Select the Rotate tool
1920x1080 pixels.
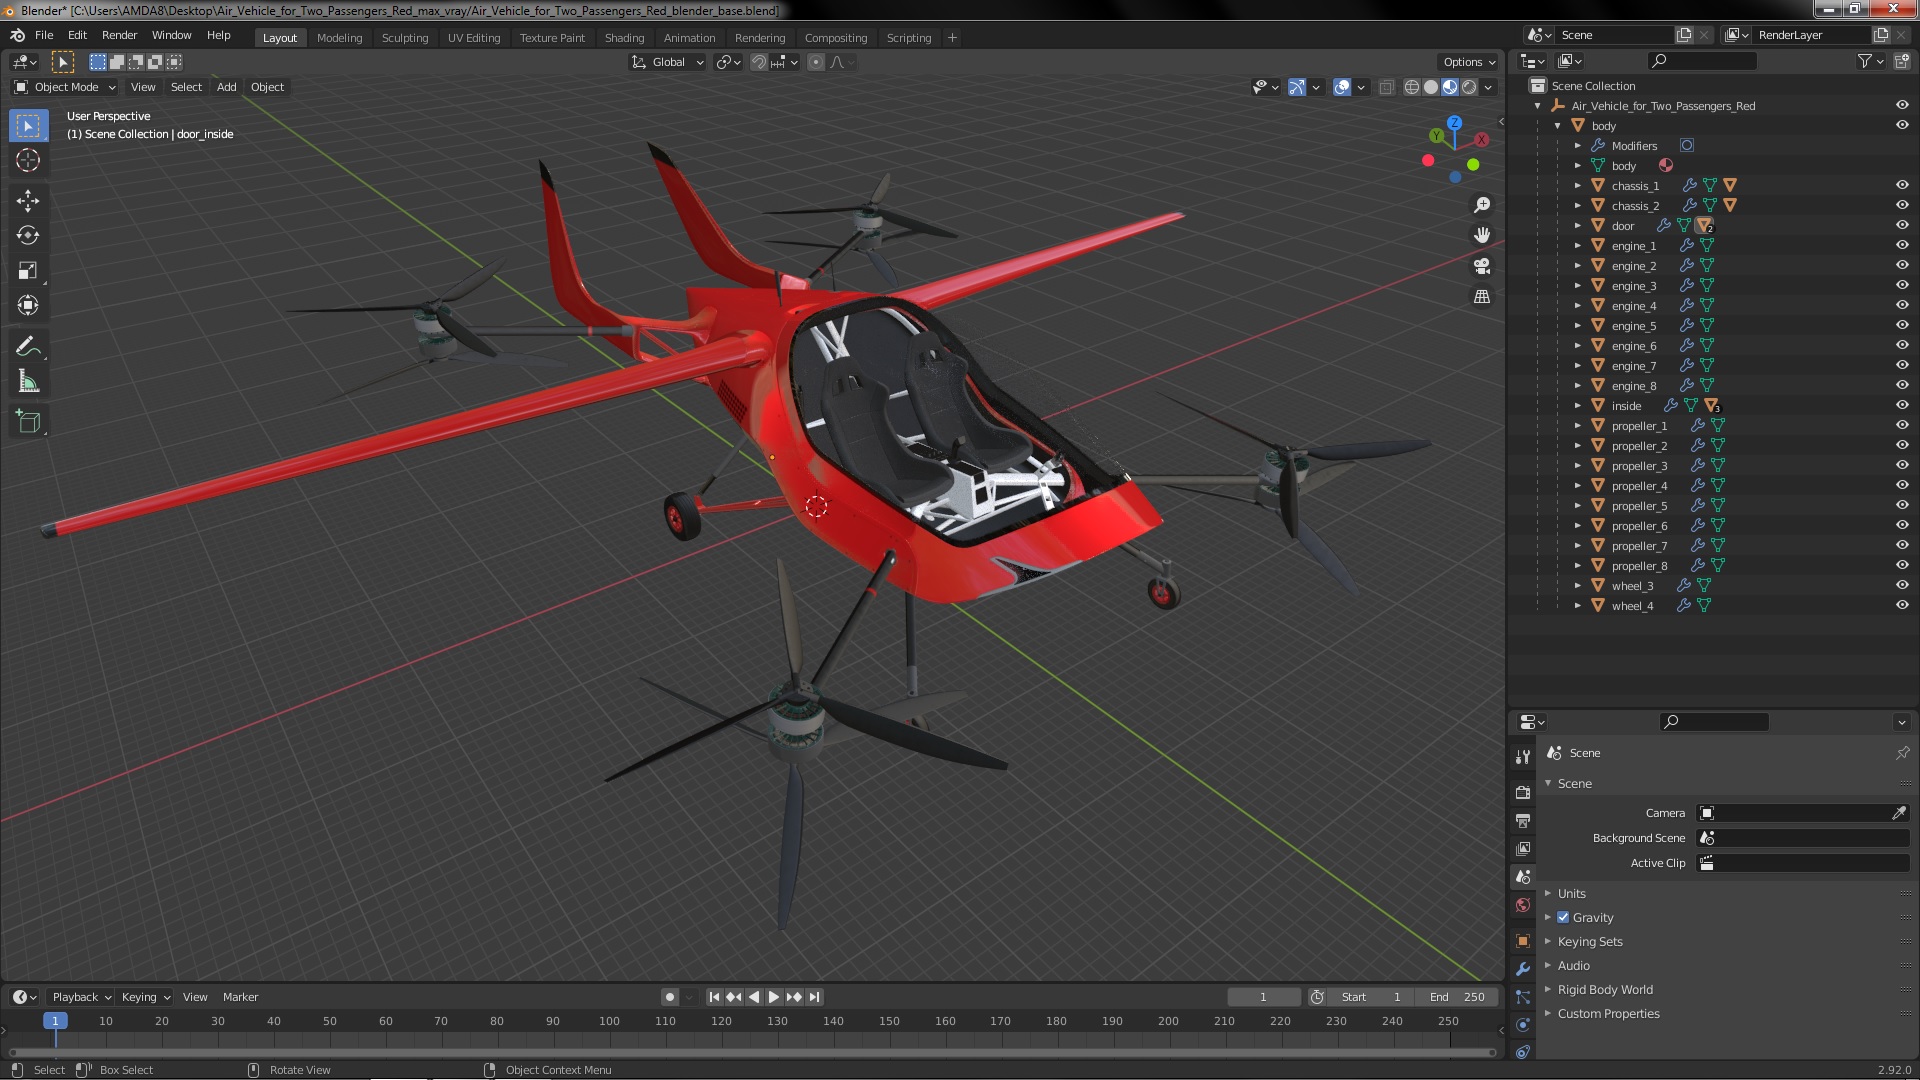pos(28,236)
